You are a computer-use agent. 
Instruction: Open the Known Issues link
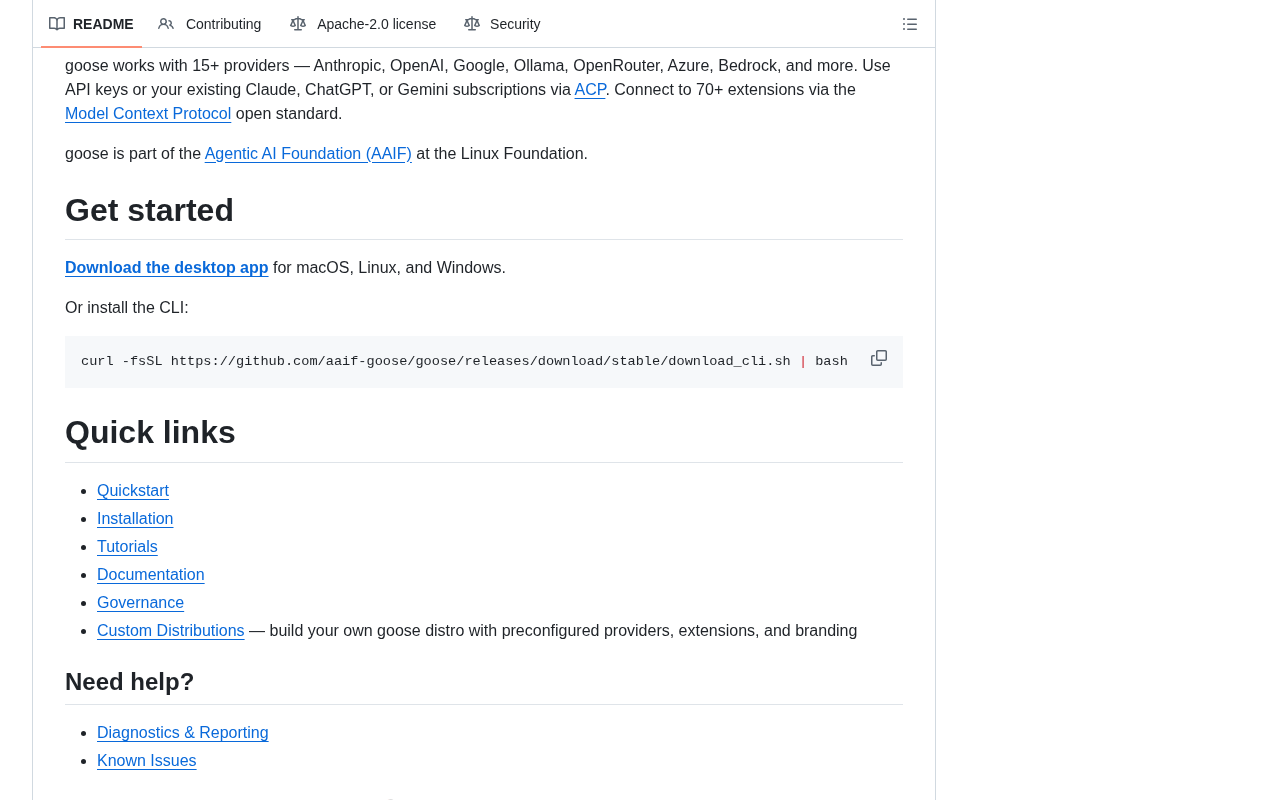point(147,761)
